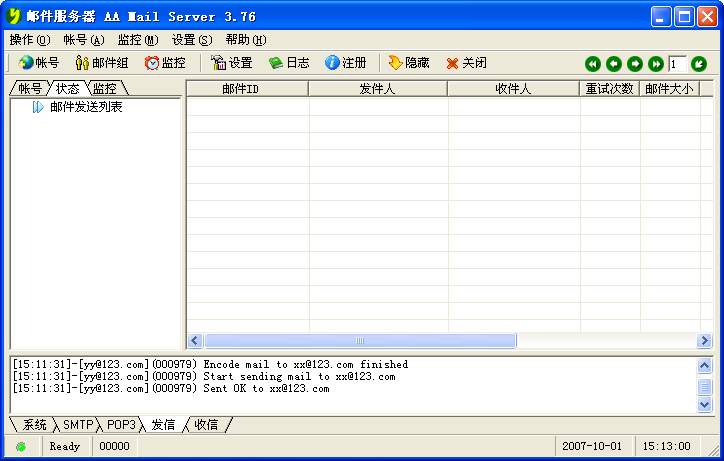Switch to the POP3 log tab
This screenshot has height=461, width=724.
[x=121, y=425]
